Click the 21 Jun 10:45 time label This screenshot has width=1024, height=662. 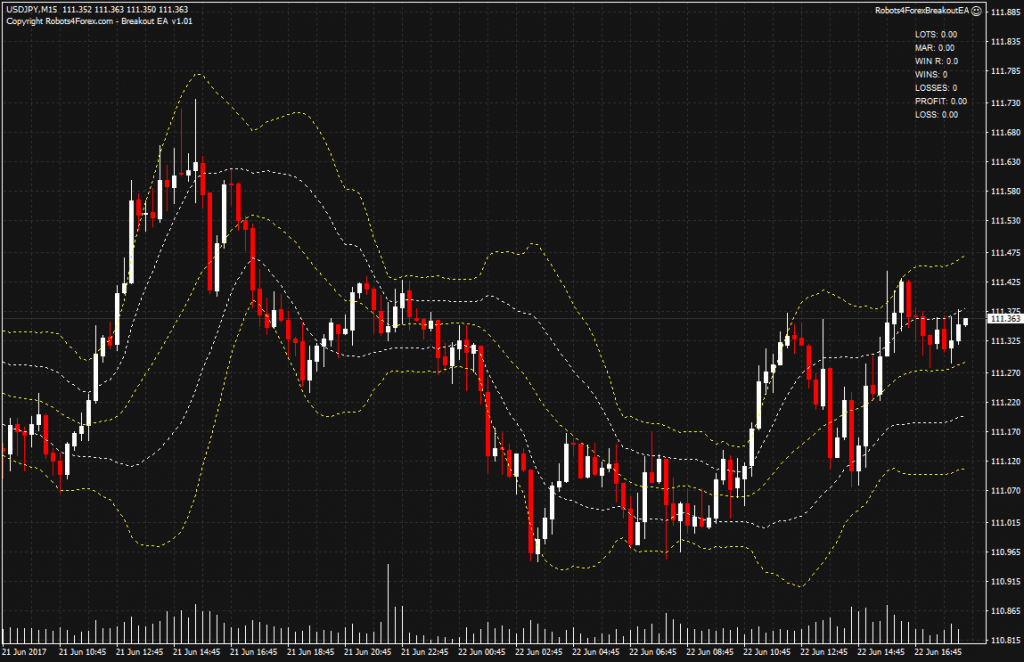click(82, 652)
